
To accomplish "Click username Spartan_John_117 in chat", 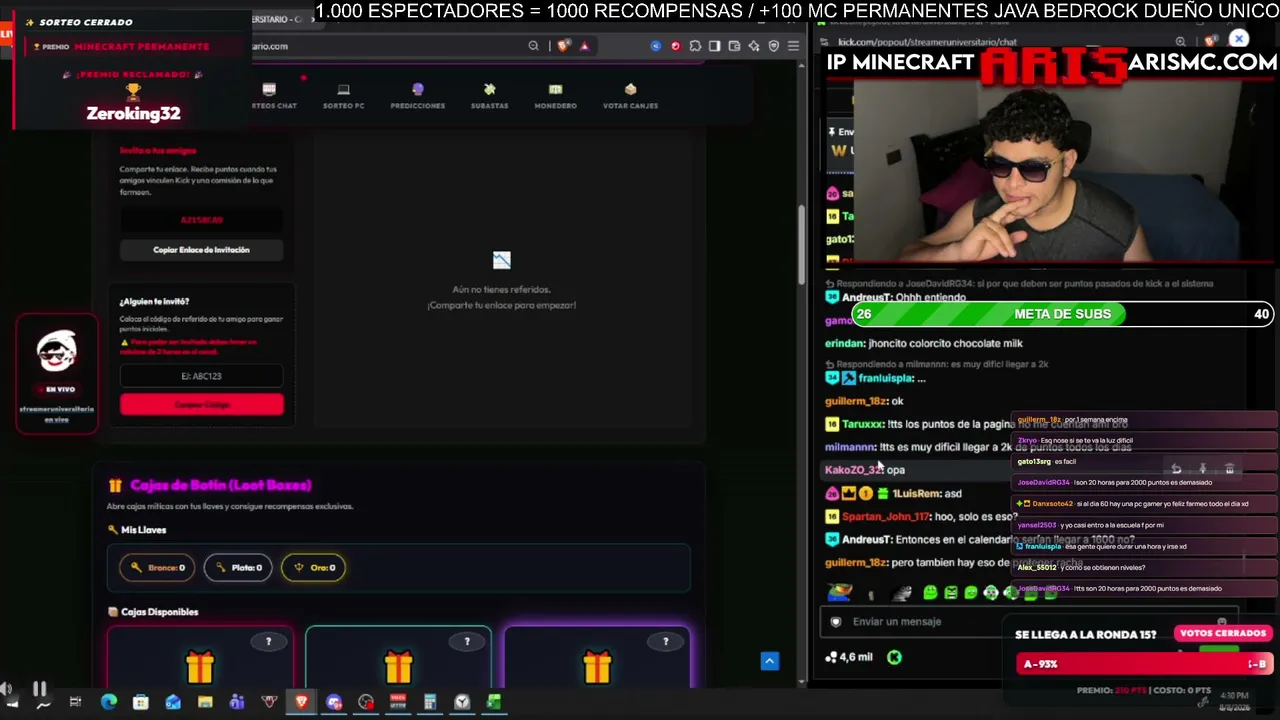I will point(885,516).
